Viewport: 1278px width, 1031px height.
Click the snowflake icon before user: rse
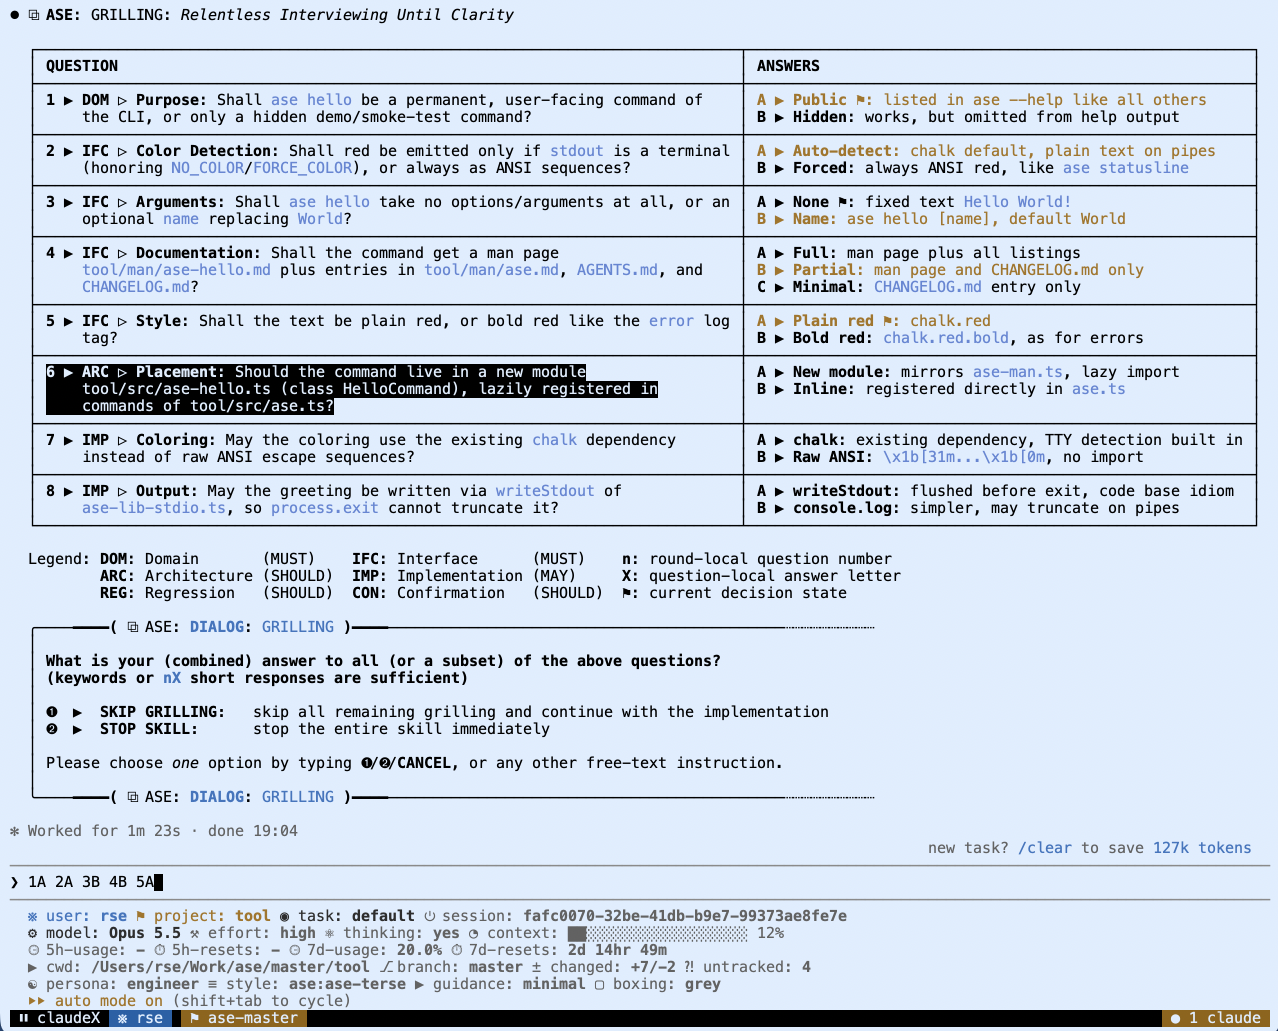coord(33,916)
